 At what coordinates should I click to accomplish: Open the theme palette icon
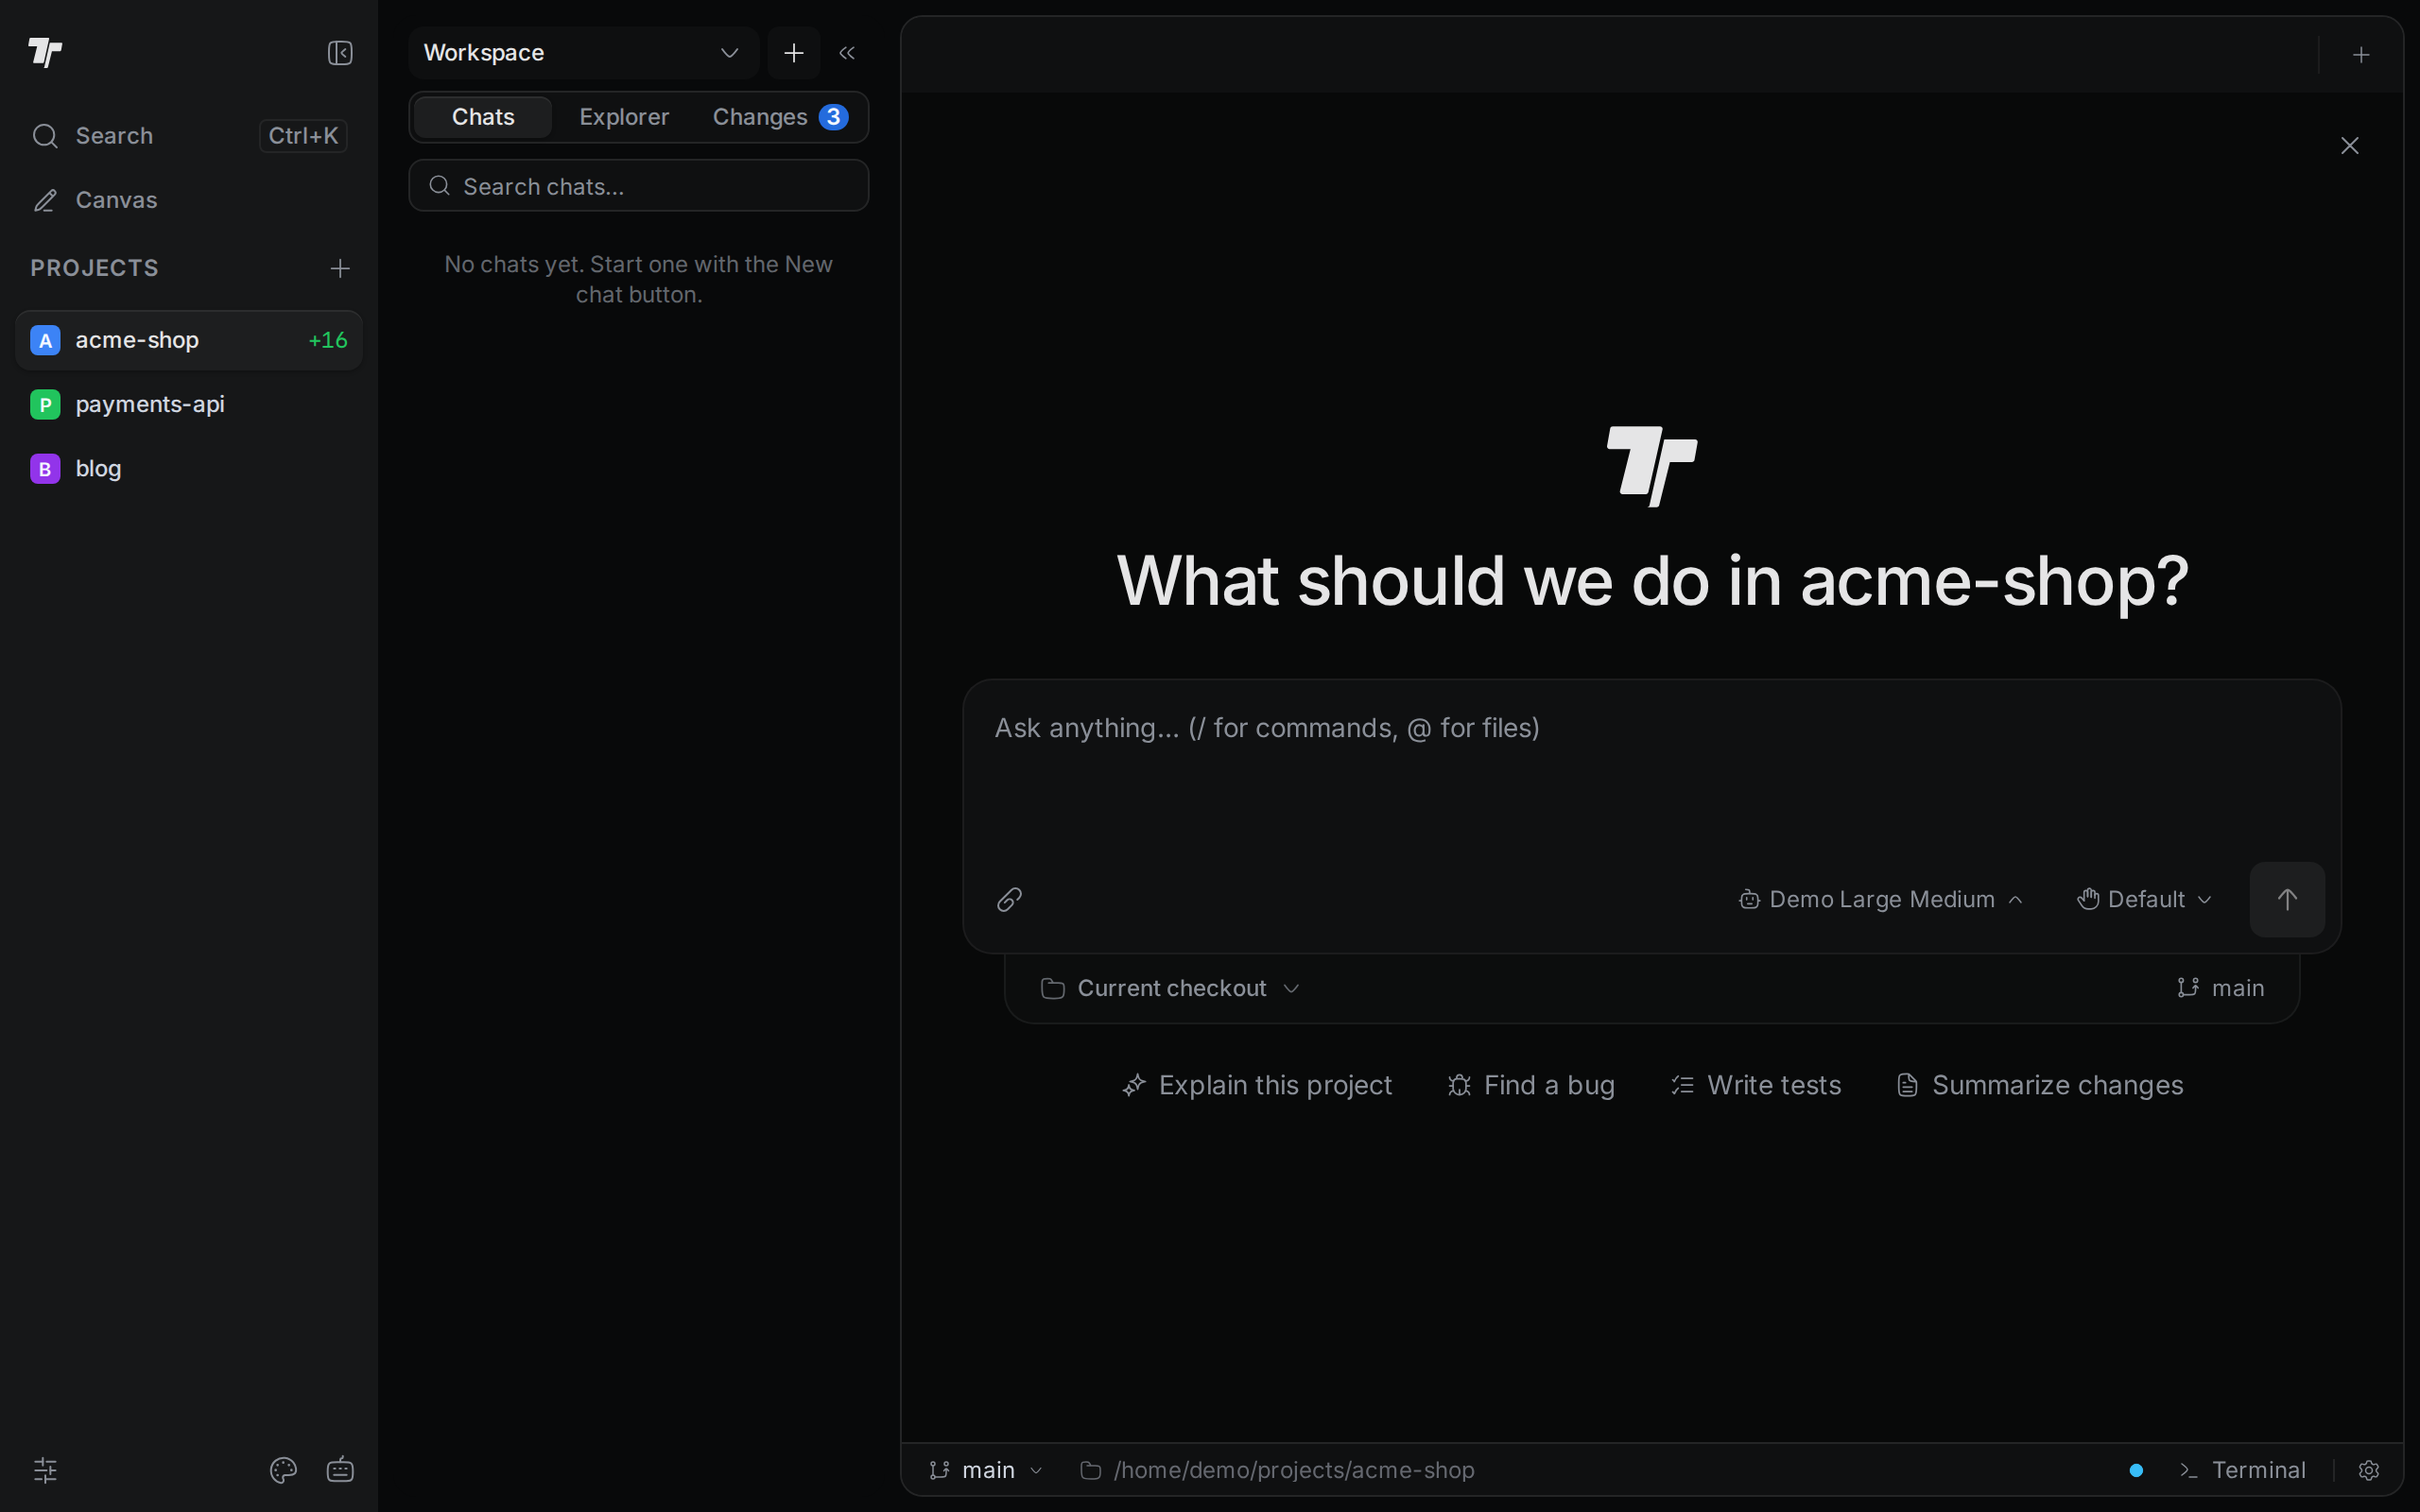point(283,1469)
